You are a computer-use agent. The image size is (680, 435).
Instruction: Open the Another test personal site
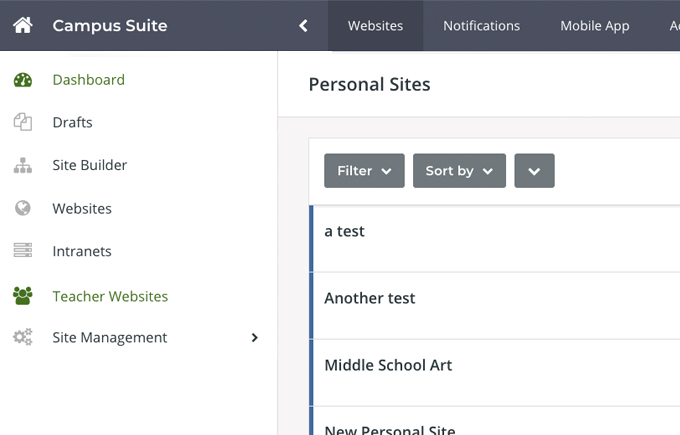(x=369, y=298)
